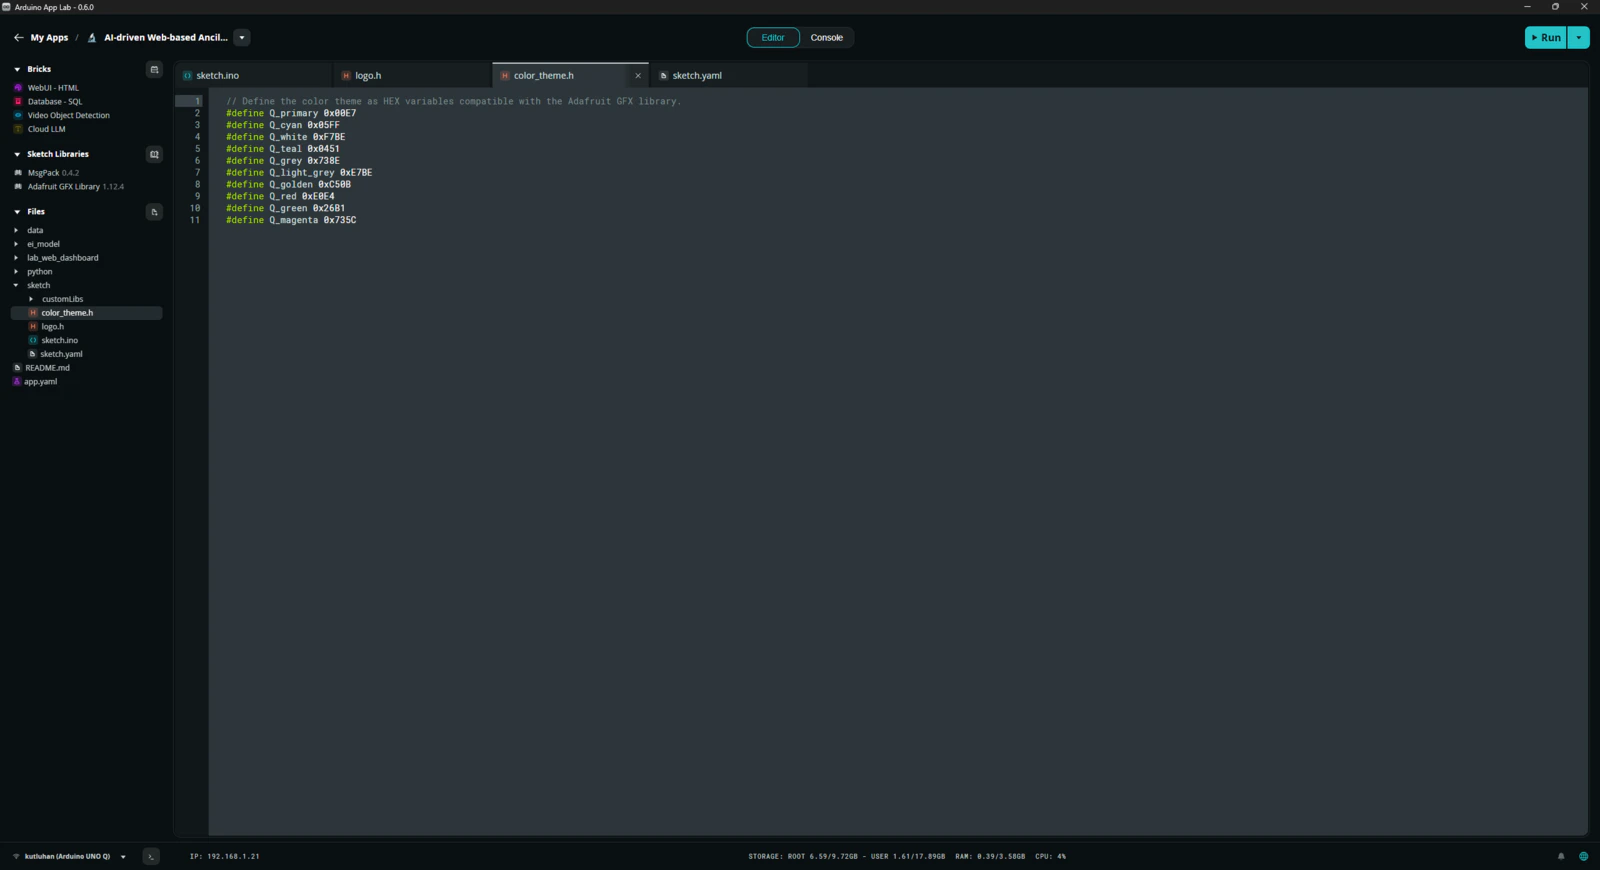
Task: Go to My Apps breadcrumb link
Action: pyautogui.click(x=49, y=38)
